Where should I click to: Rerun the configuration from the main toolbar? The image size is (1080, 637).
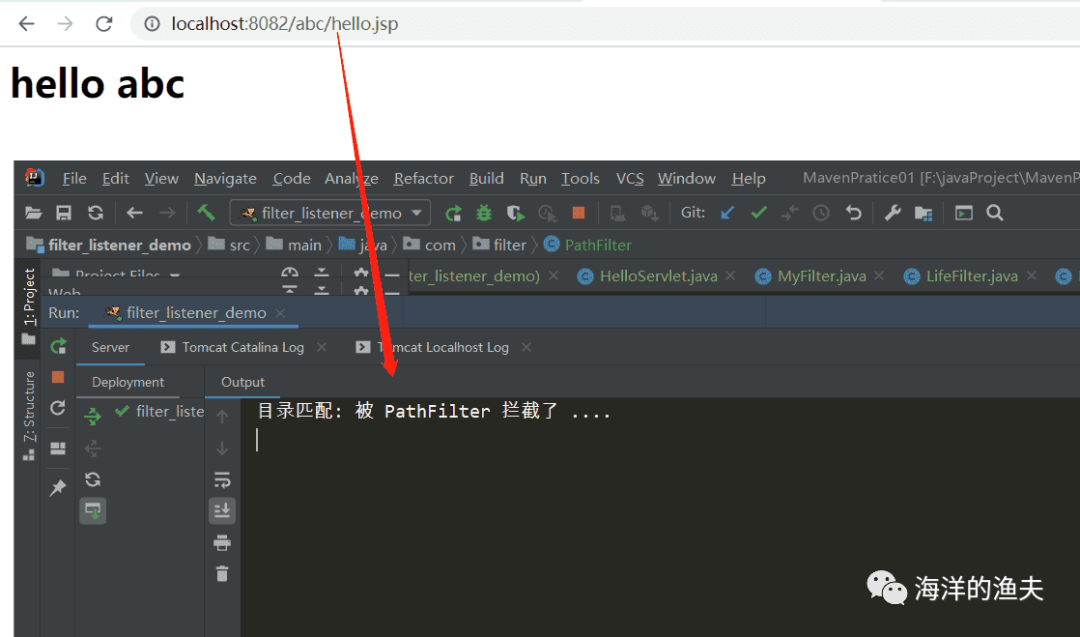(453, 213)
